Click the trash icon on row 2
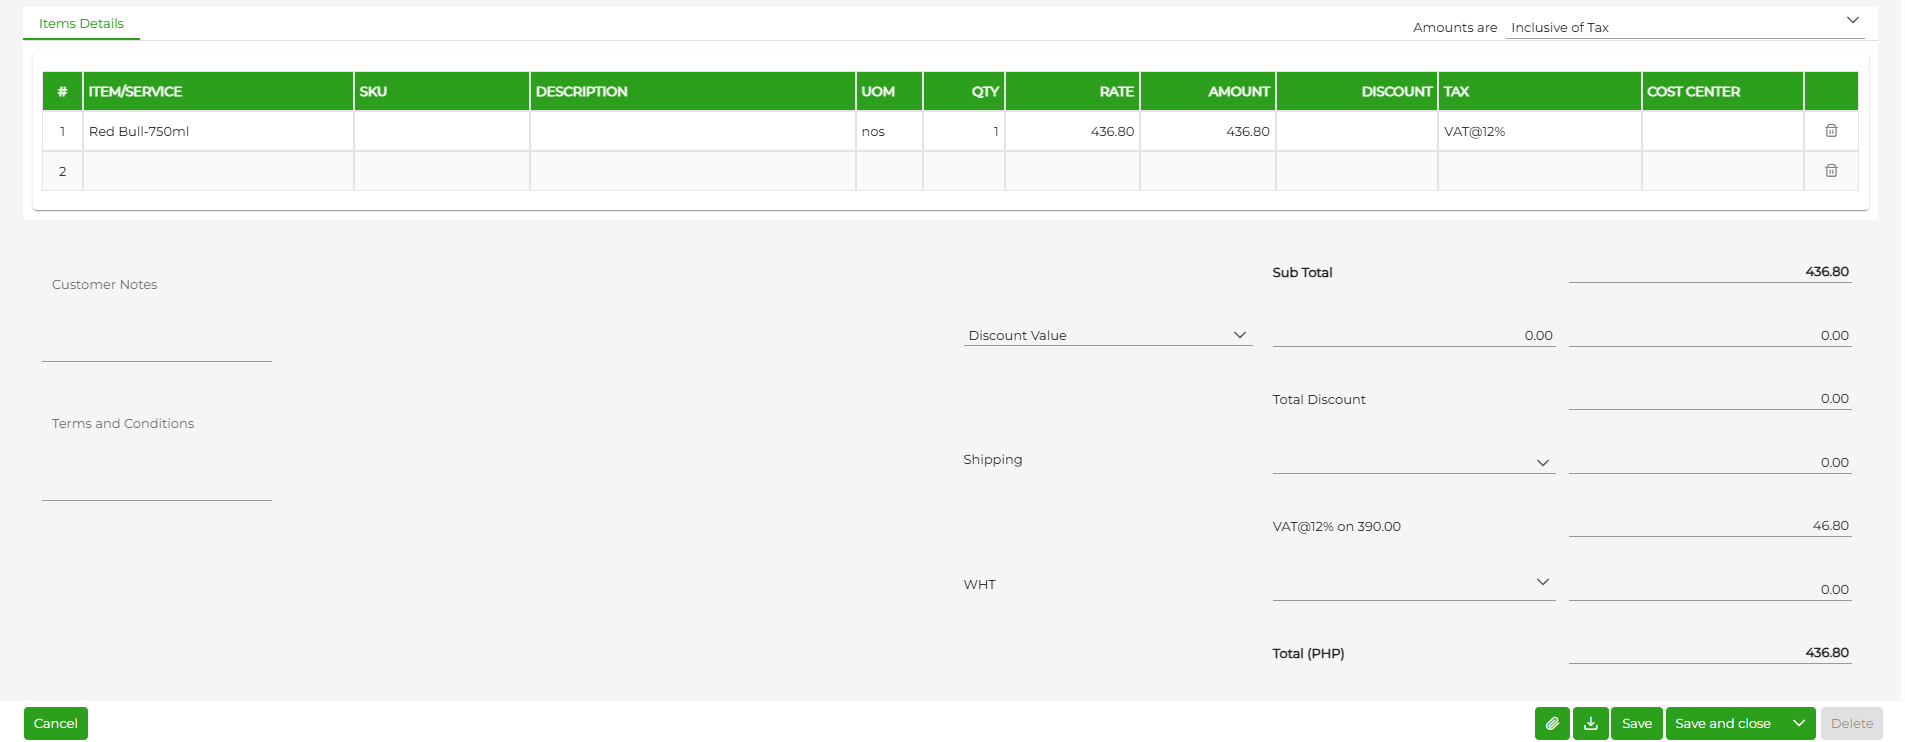The width and height of the screenshot is (1905, 742). click(1831, 171)
